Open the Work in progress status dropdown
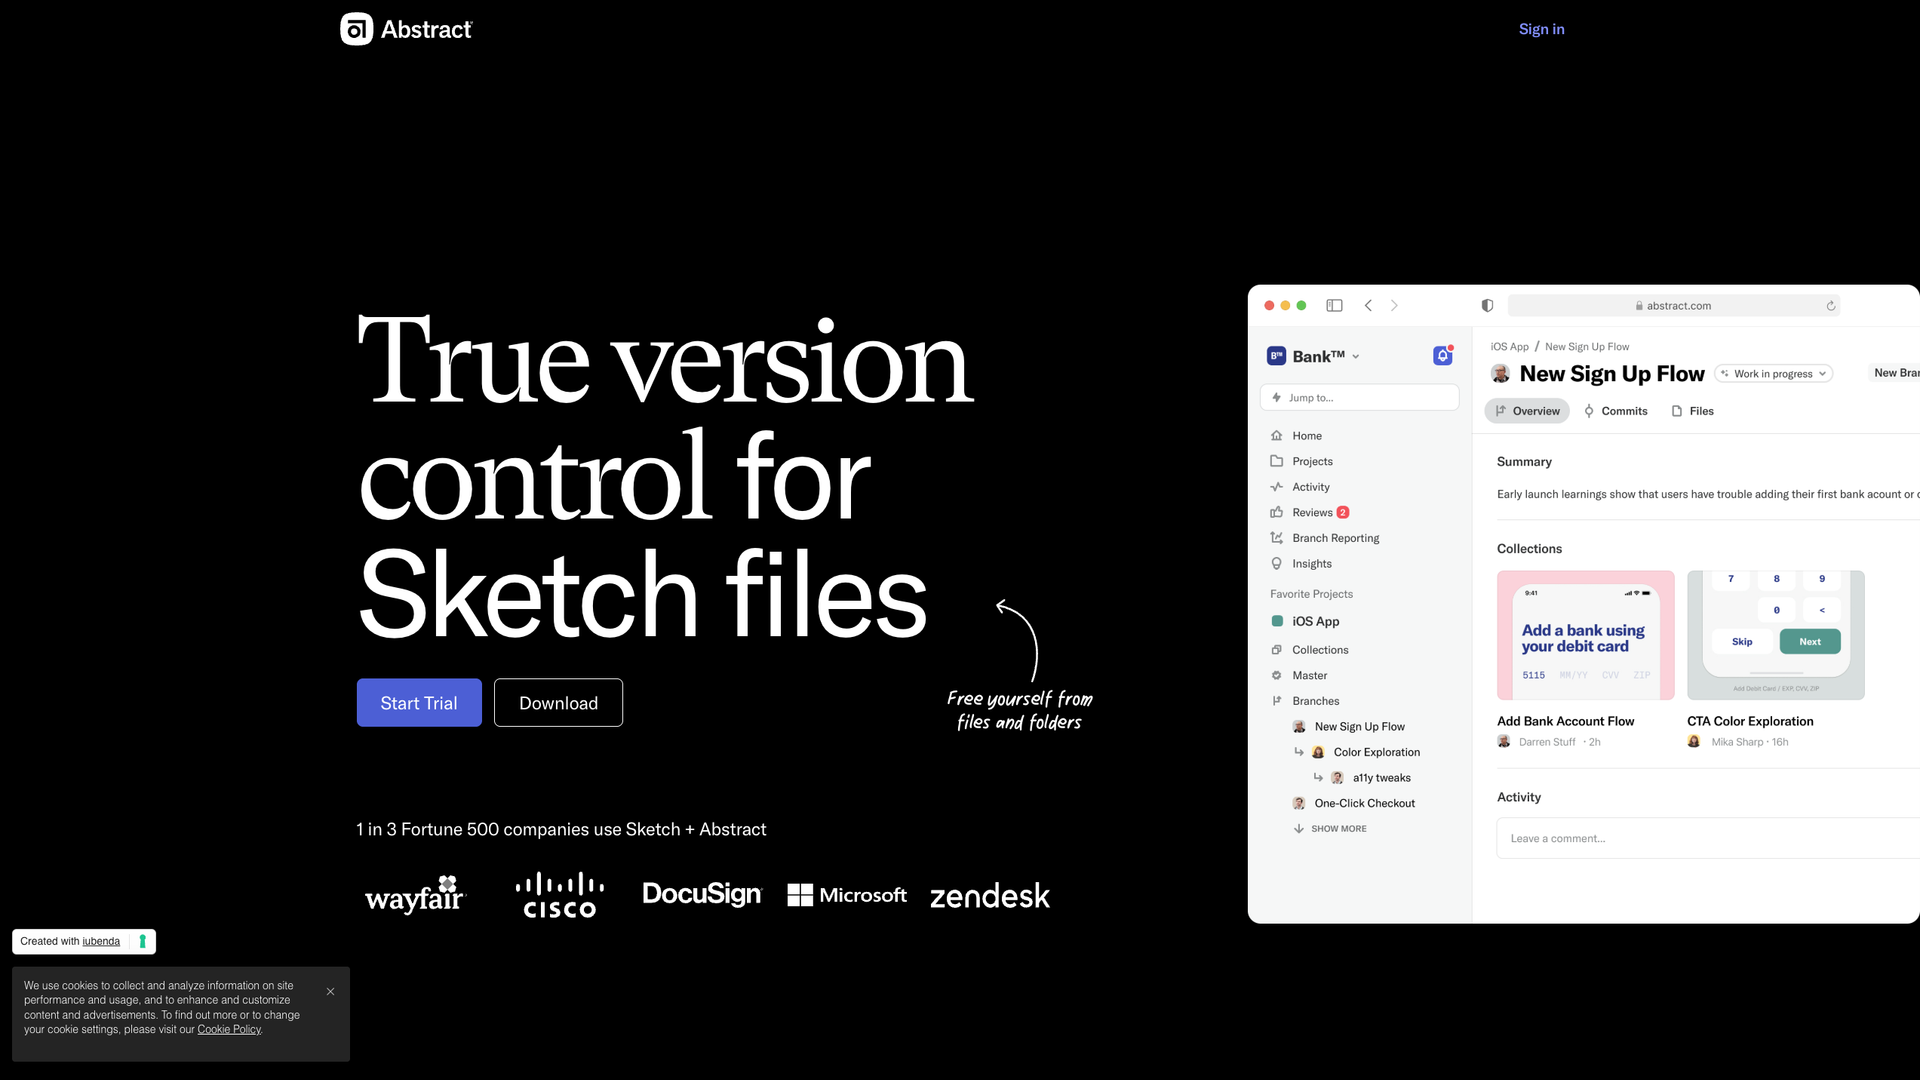The image size is (1920, 1080). coord(1773,374)
